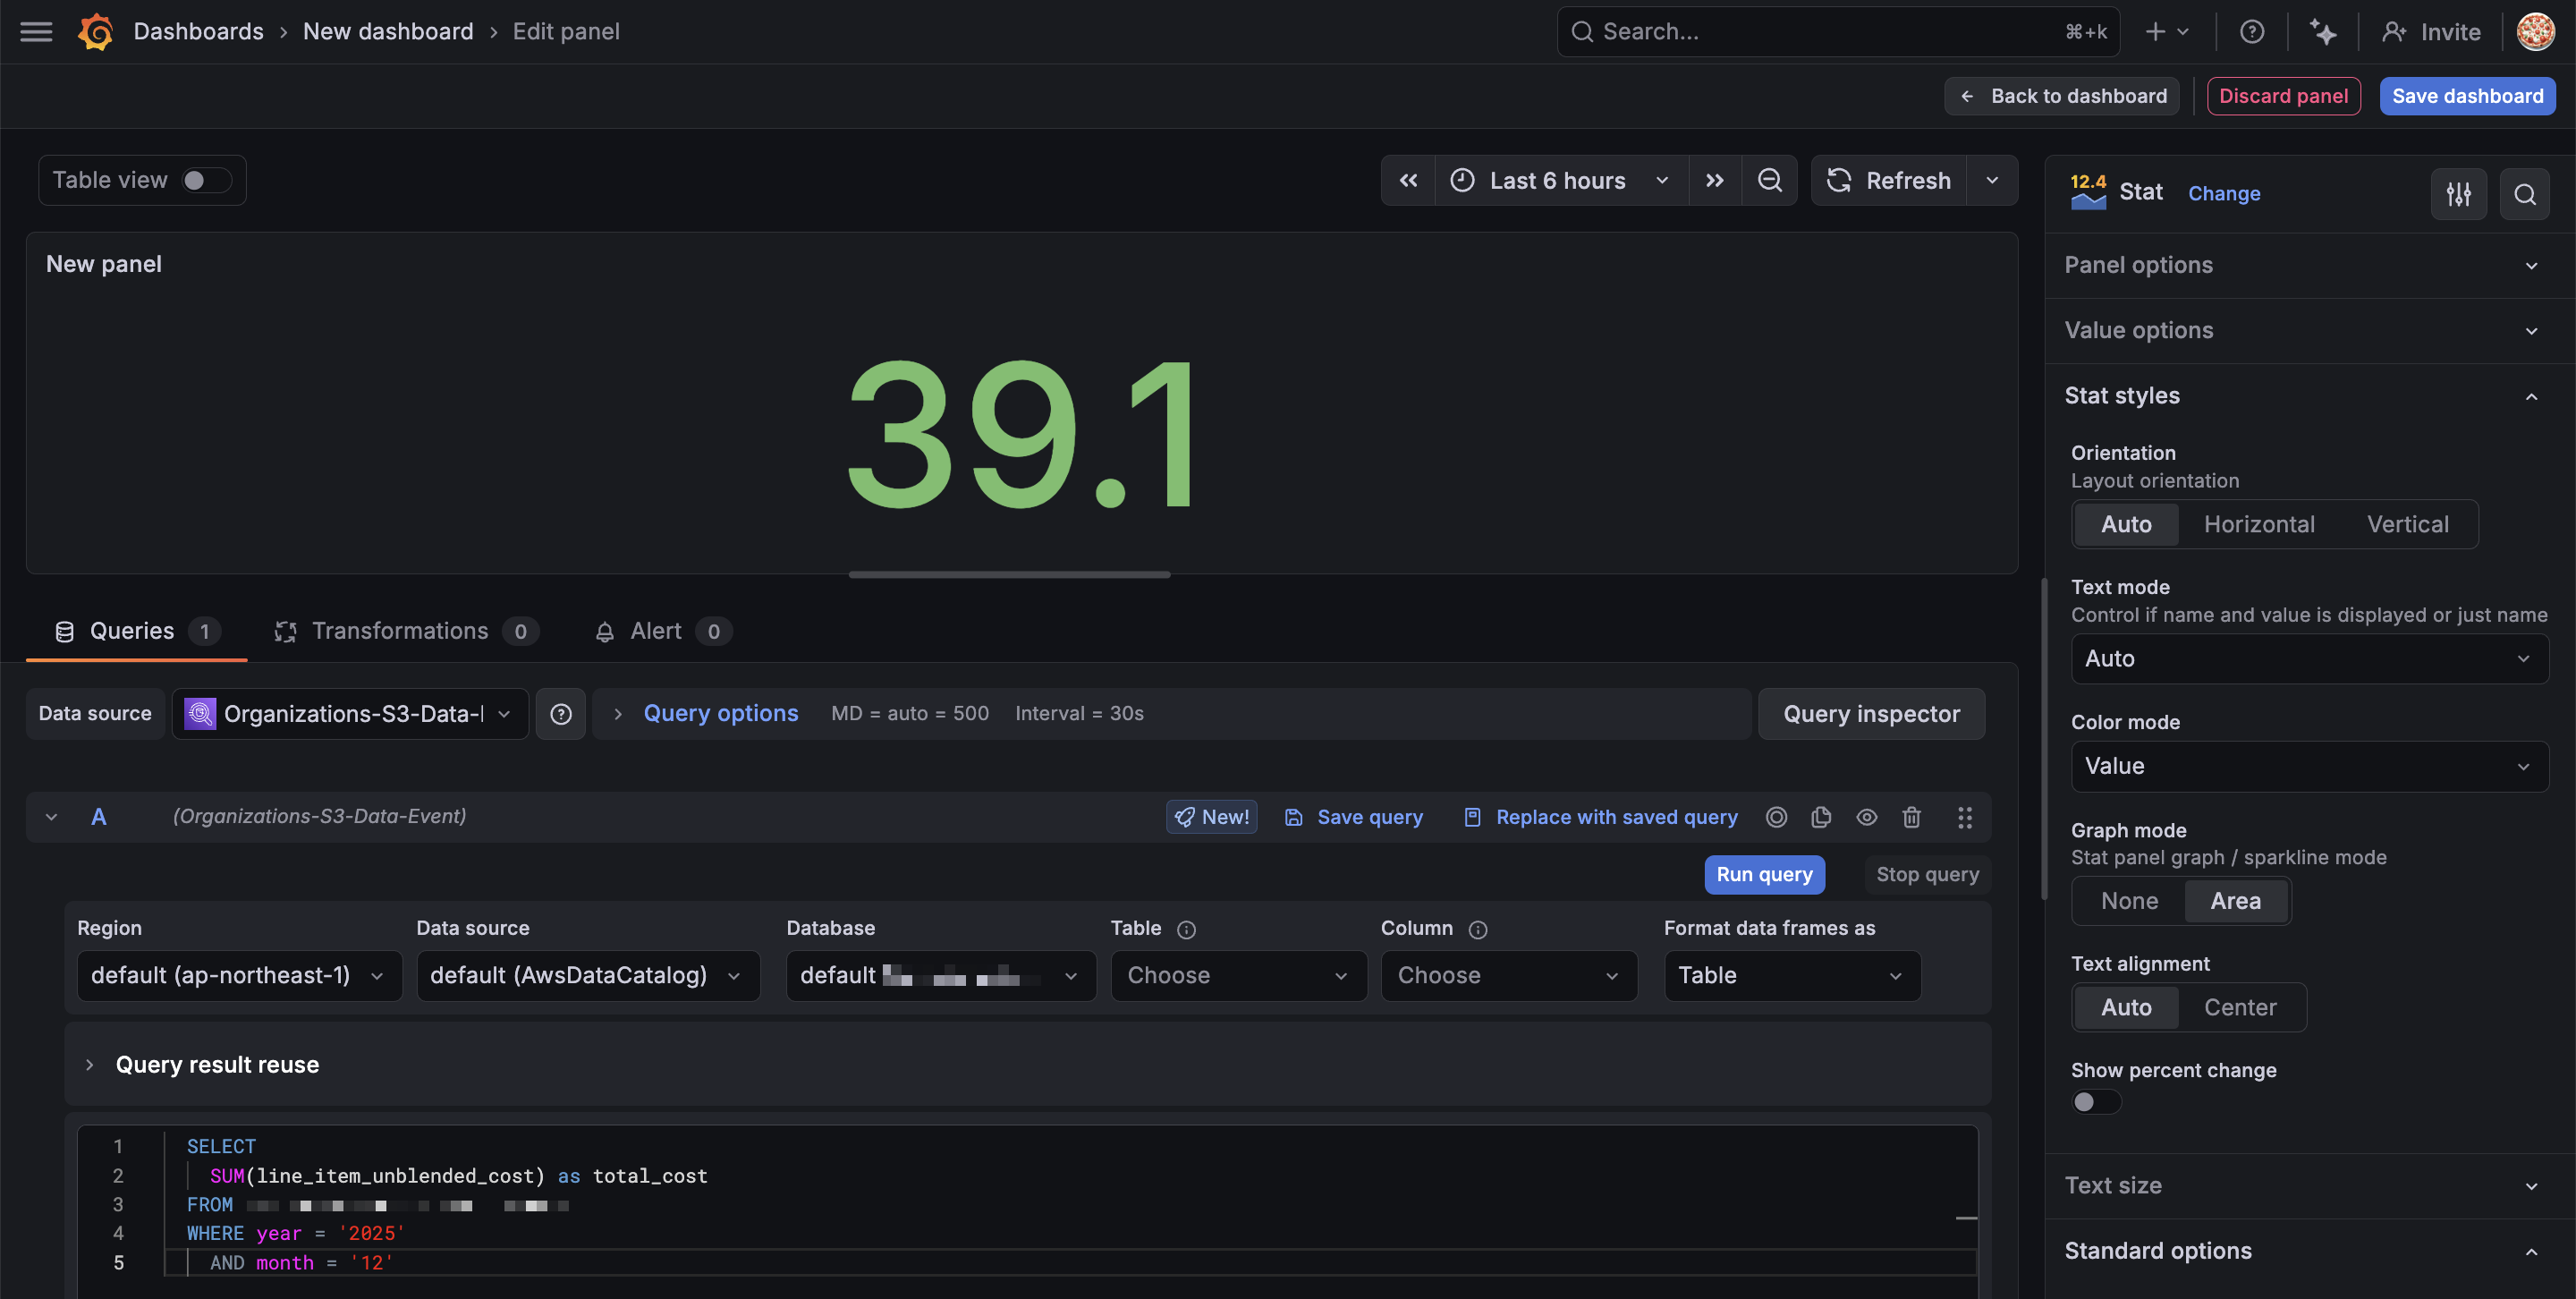Image resolution: width=2576 pixels, height=1299 pixels.
Task: Expand the Query result reuse section
Action: [x=217, y=1065]
